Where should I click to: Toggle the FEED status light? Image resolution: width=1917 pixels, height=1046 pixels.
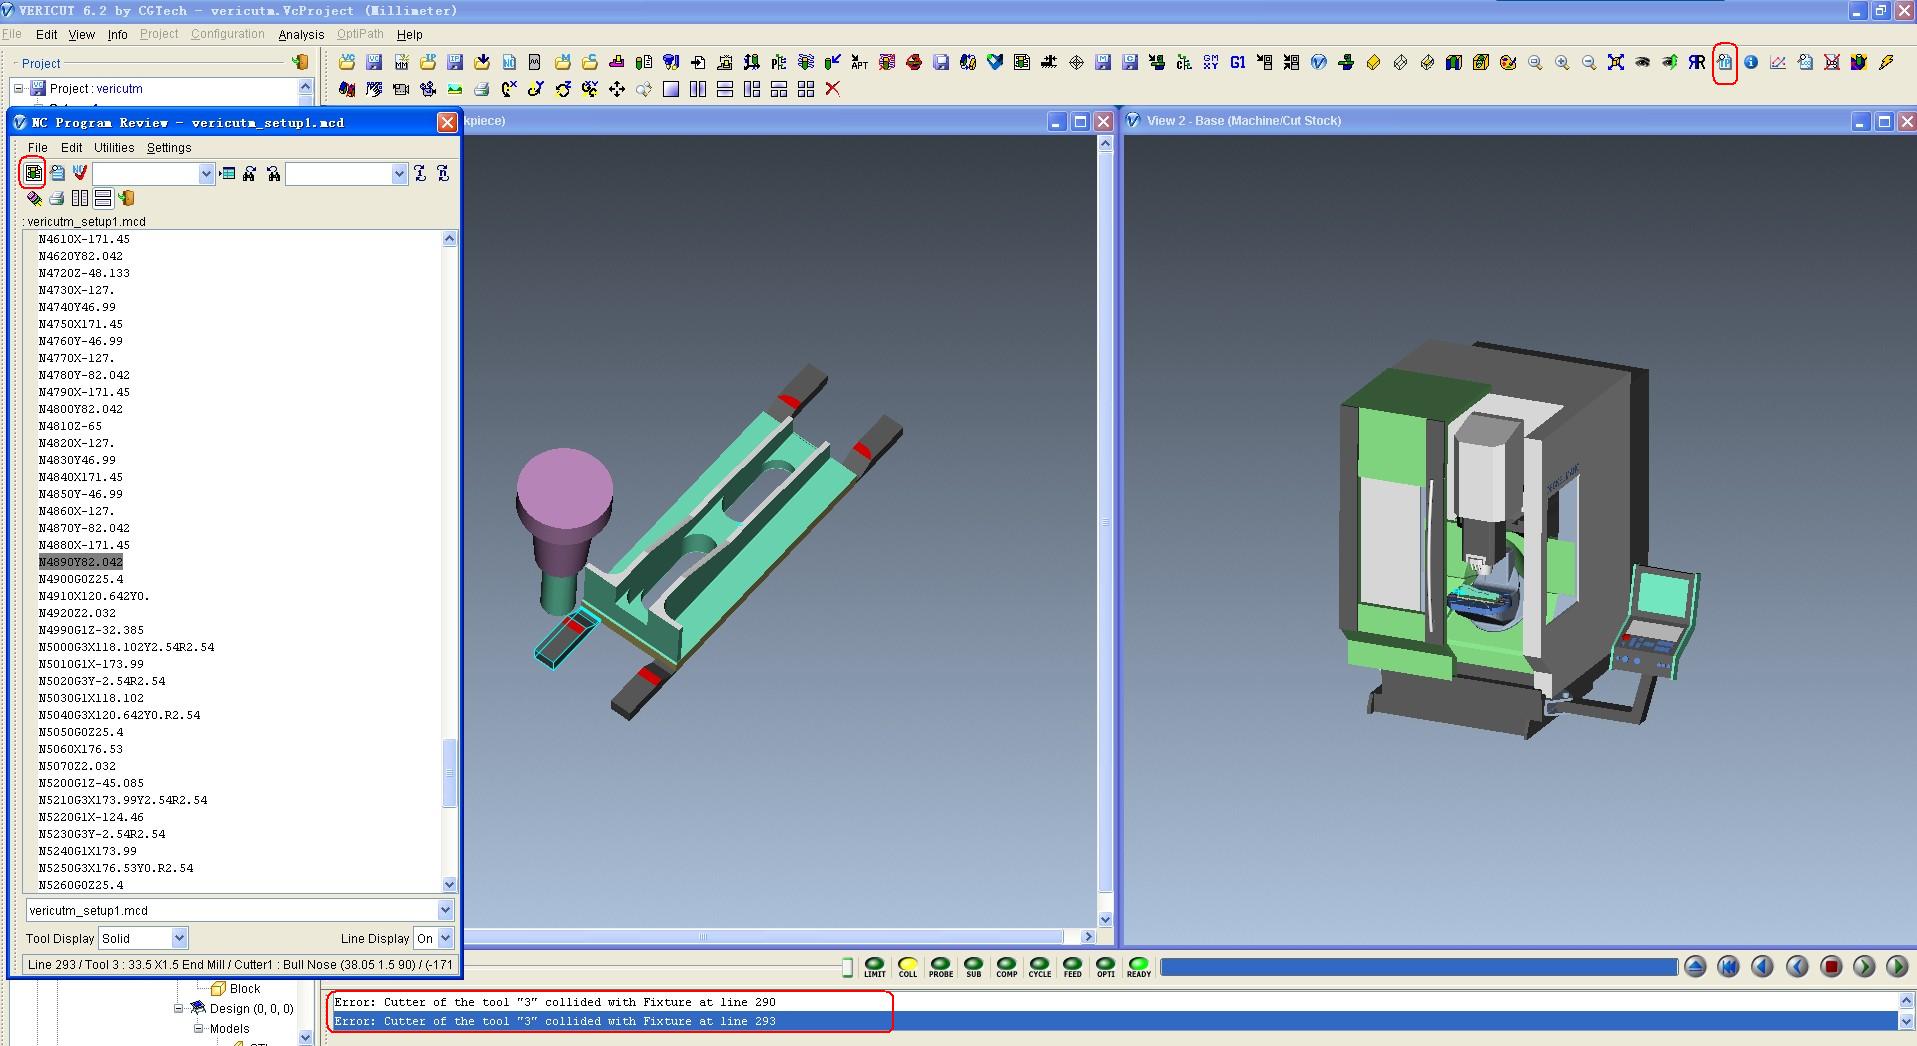[1072, 967]
